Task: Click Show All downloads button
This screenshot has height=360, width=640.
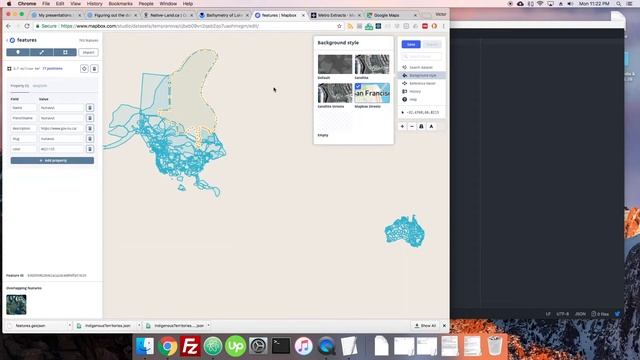Action: (425, 326)
